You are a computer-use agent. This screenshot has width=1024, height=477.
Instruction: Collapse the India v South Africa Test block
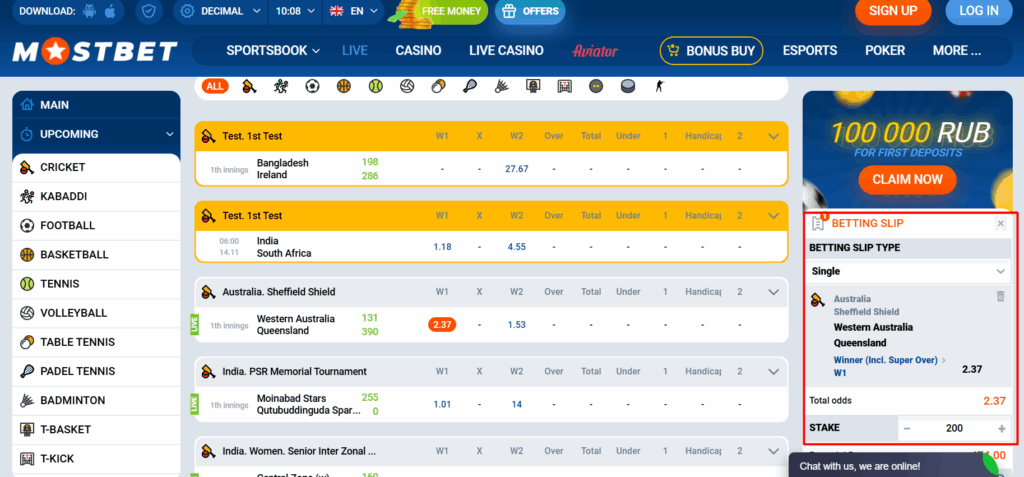(774, 216)
